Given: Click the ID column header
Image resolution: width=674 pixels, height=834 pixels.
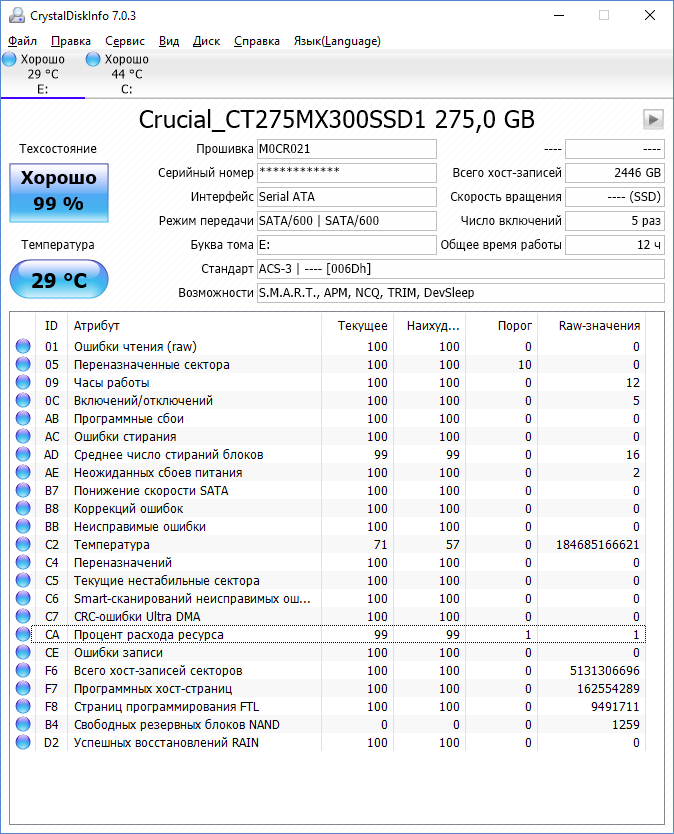Looking at the screenshot, I should [x=52, y=326].
